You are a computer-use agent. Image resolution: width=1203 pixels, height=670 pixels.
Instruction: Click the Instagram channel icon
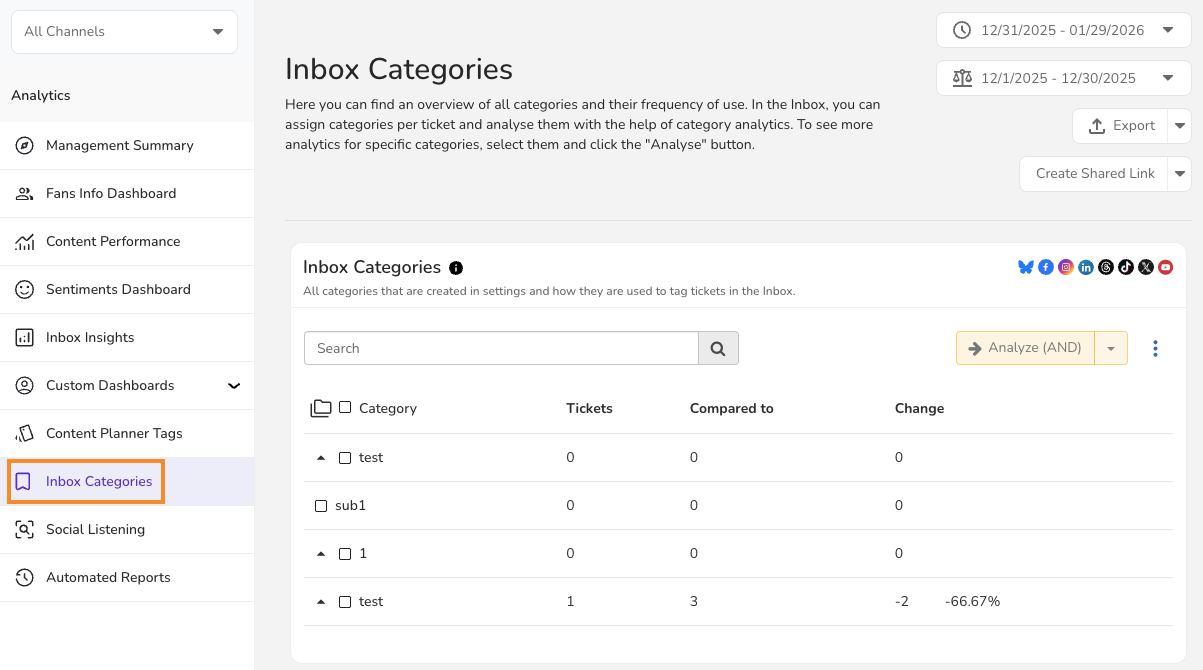coord(1066,267)
